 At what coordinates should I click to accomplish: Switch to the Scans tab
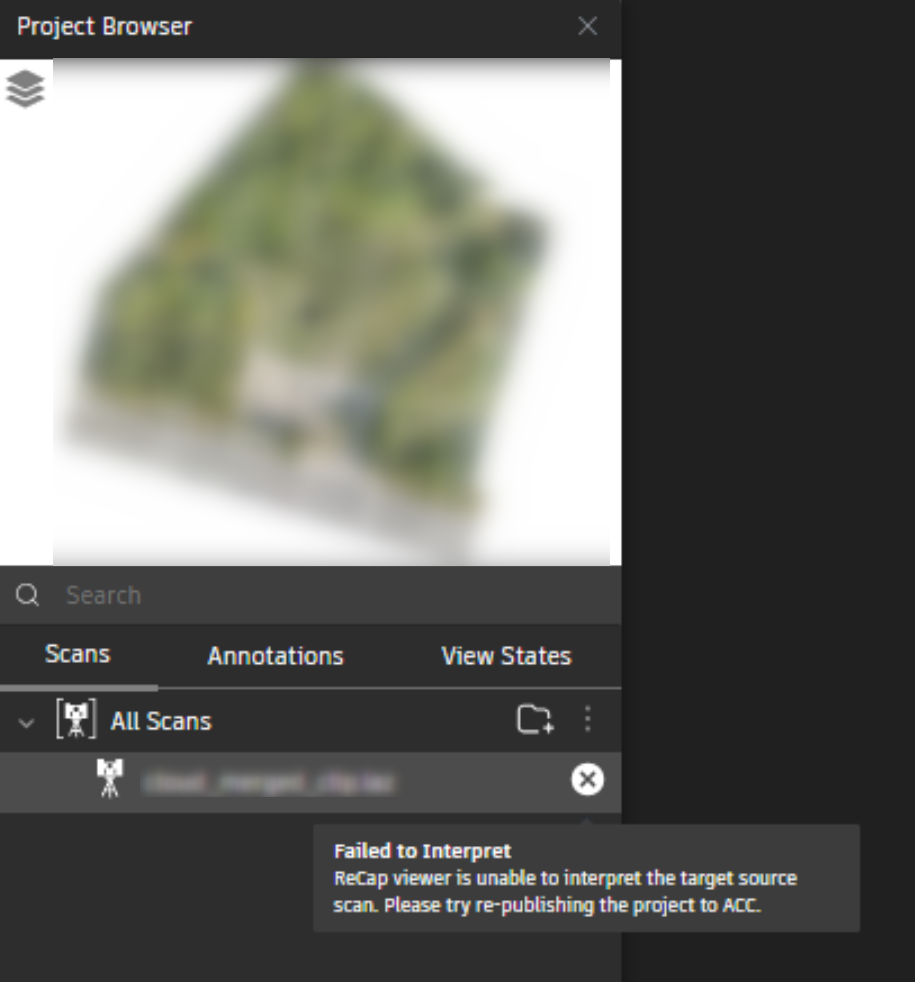pos(78,654)
